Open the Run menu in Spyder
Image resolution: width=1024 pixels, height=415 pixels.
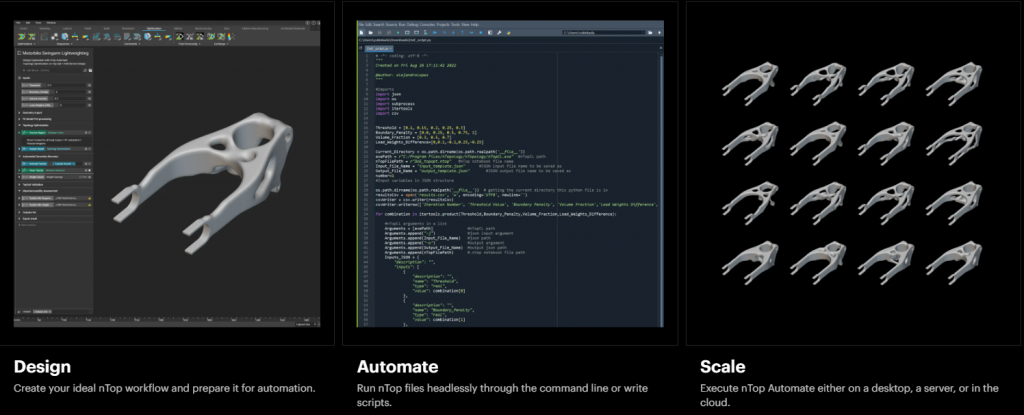pos(401,24)
